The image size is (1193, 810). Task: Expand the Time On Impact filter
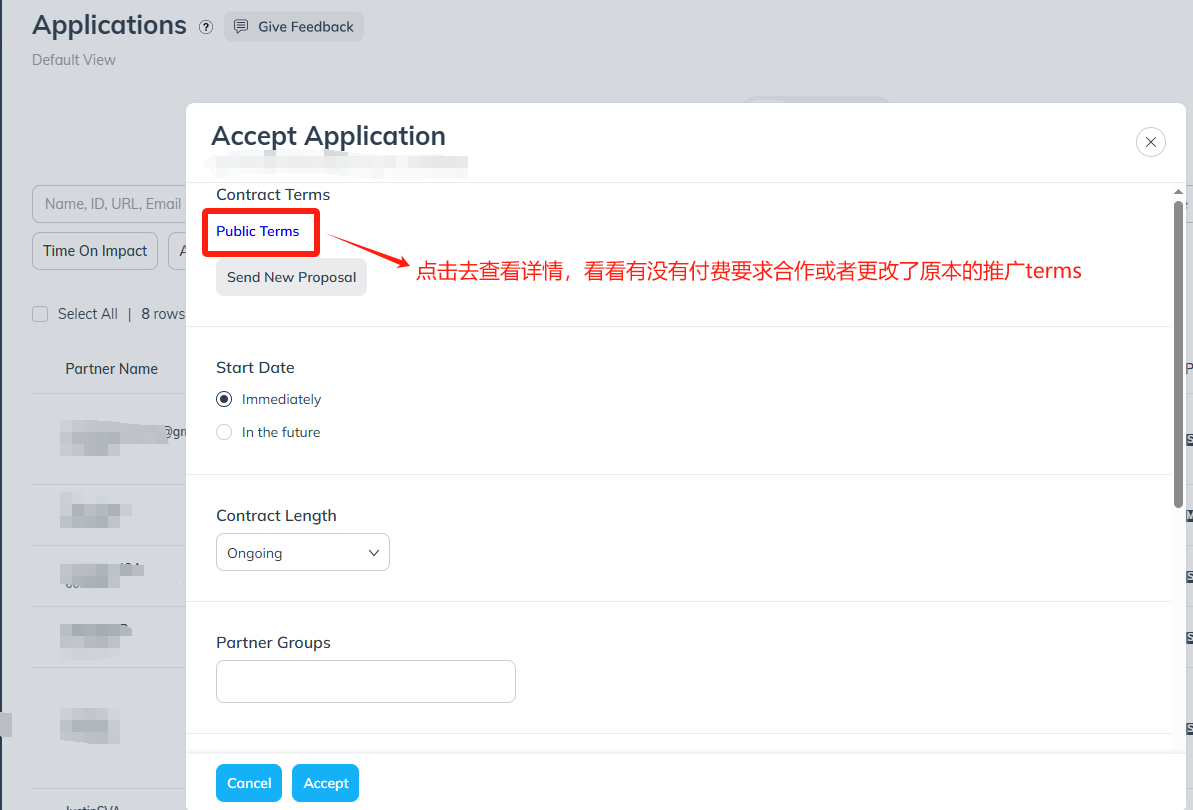click(94, 250)
